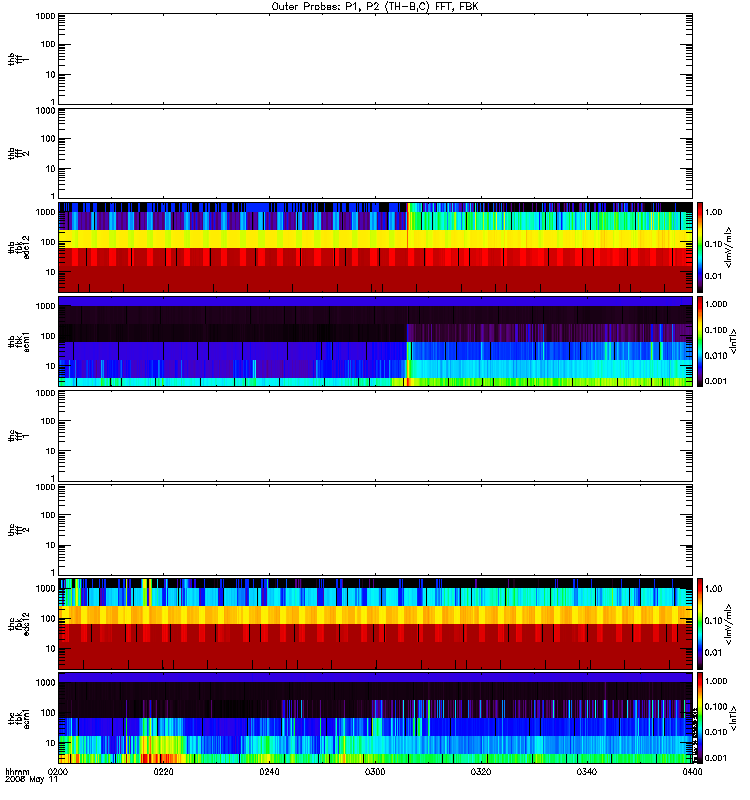Click the thb fbk edc12 color bar
The width and height of the screenshot is (750, 800).
pos(700,247)
